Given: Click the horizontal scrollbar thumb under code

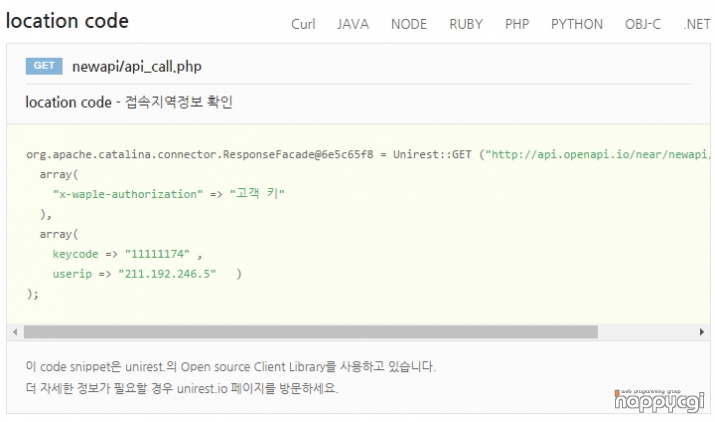Looking at the screenshot, I should (310, 331).
